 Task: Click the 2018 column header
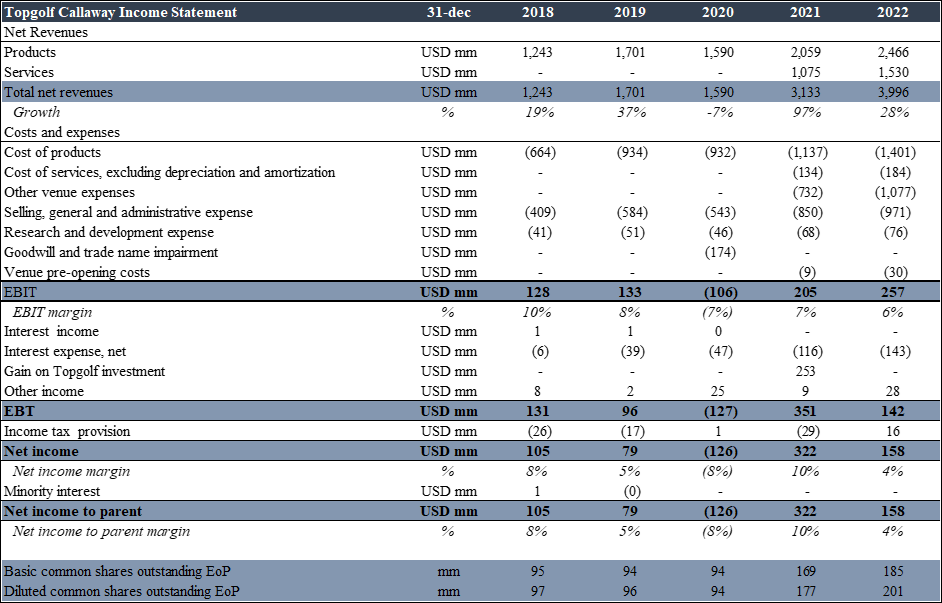538,12
